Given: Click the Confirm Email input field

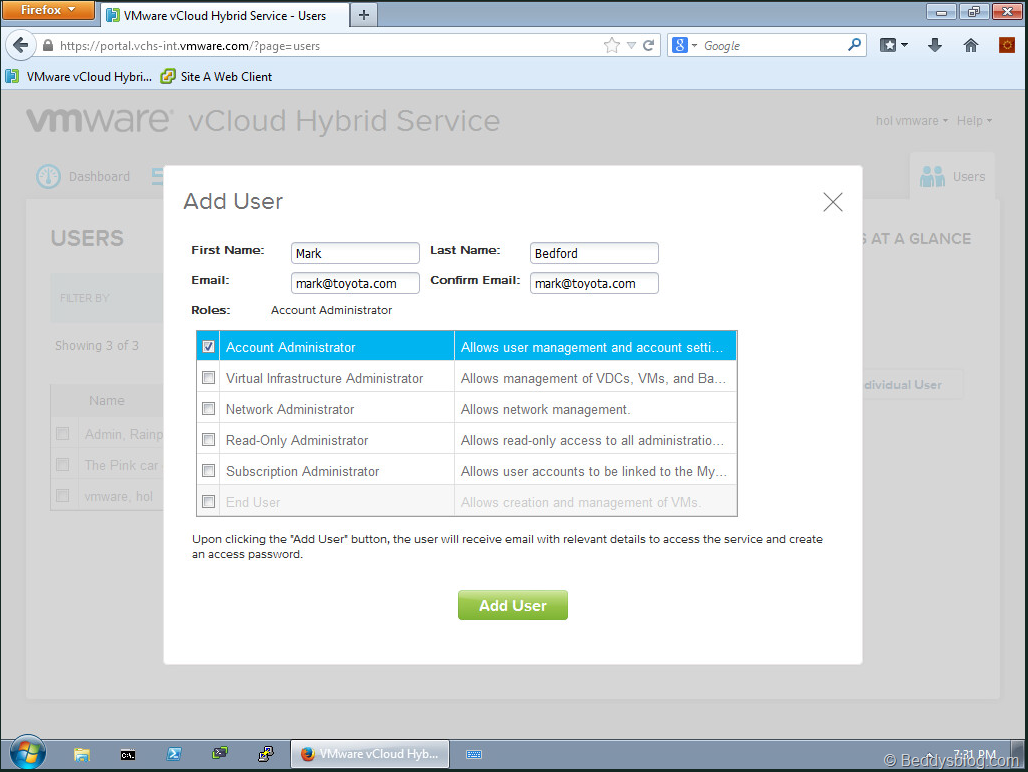Looking at the screenshot, I should point(594,283).
